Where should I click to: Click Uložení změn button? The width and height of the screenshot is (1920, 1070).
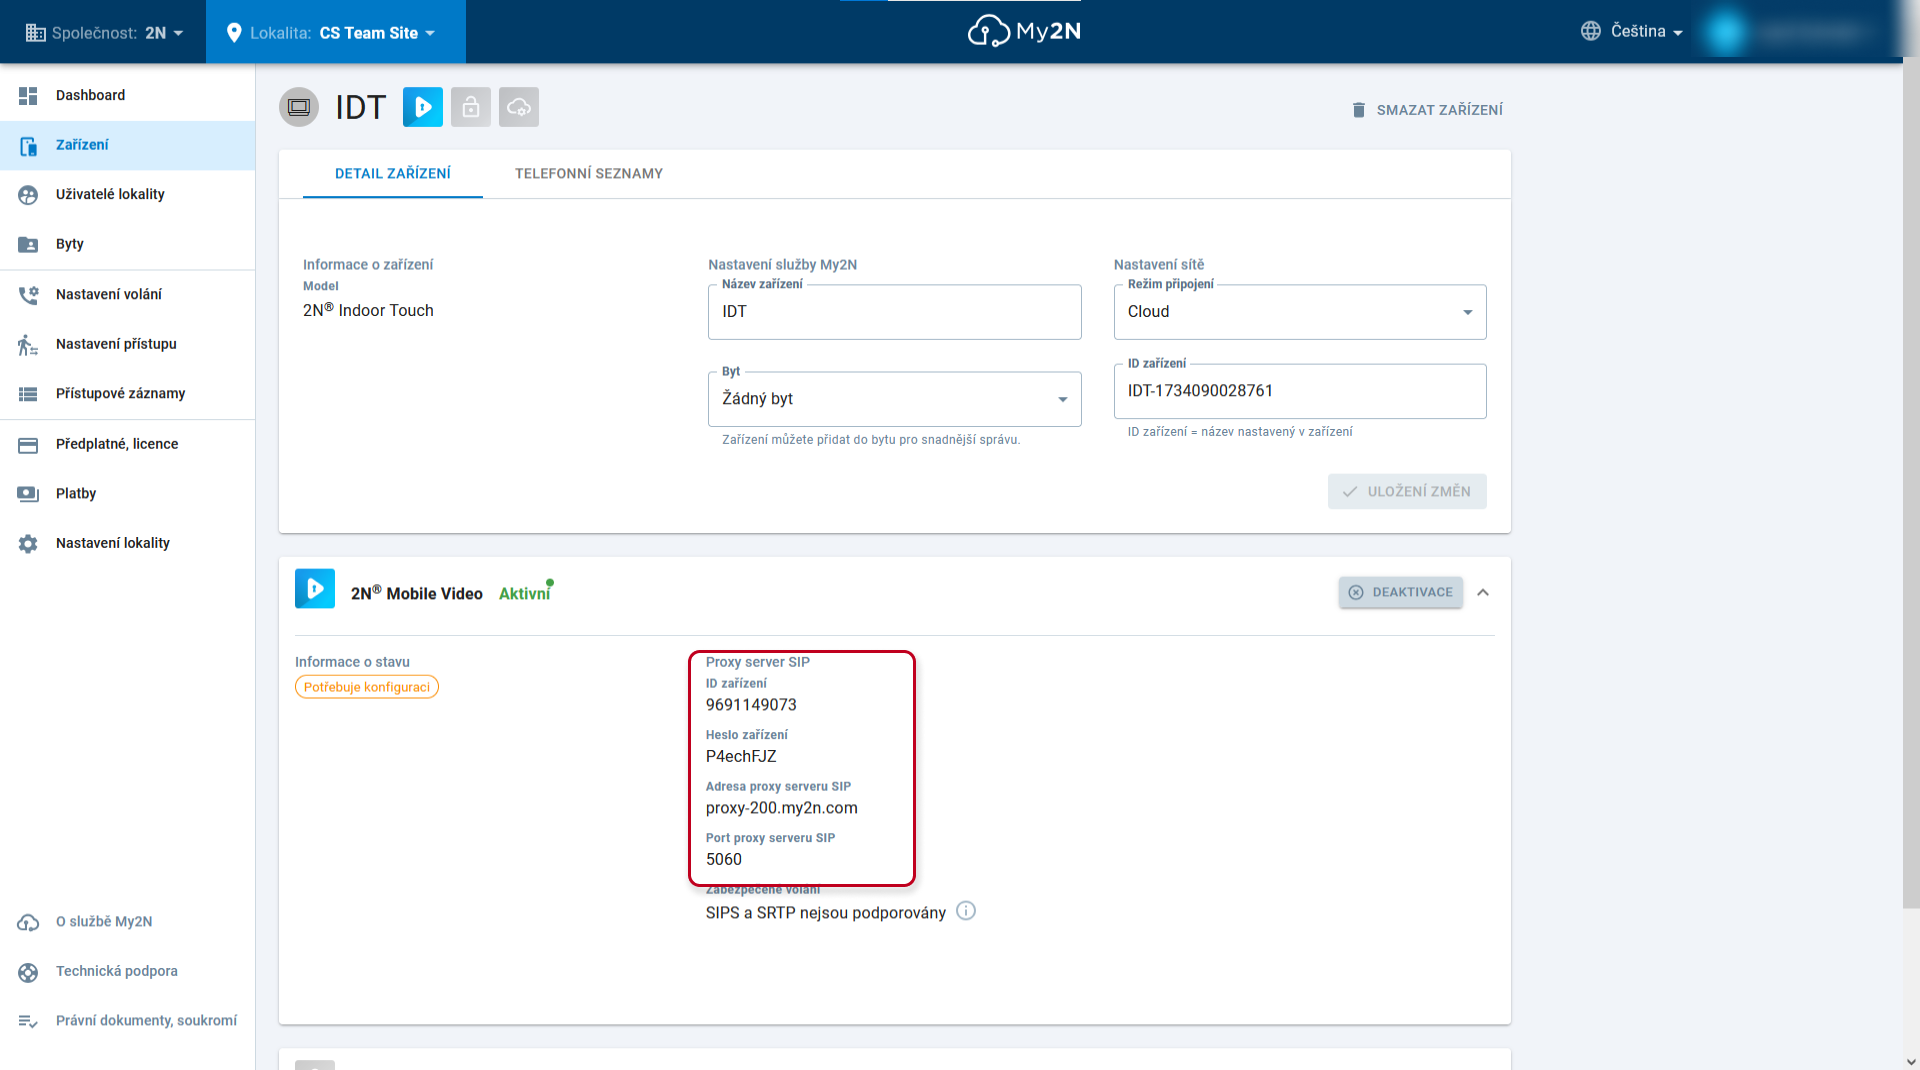pos(1407,492)
